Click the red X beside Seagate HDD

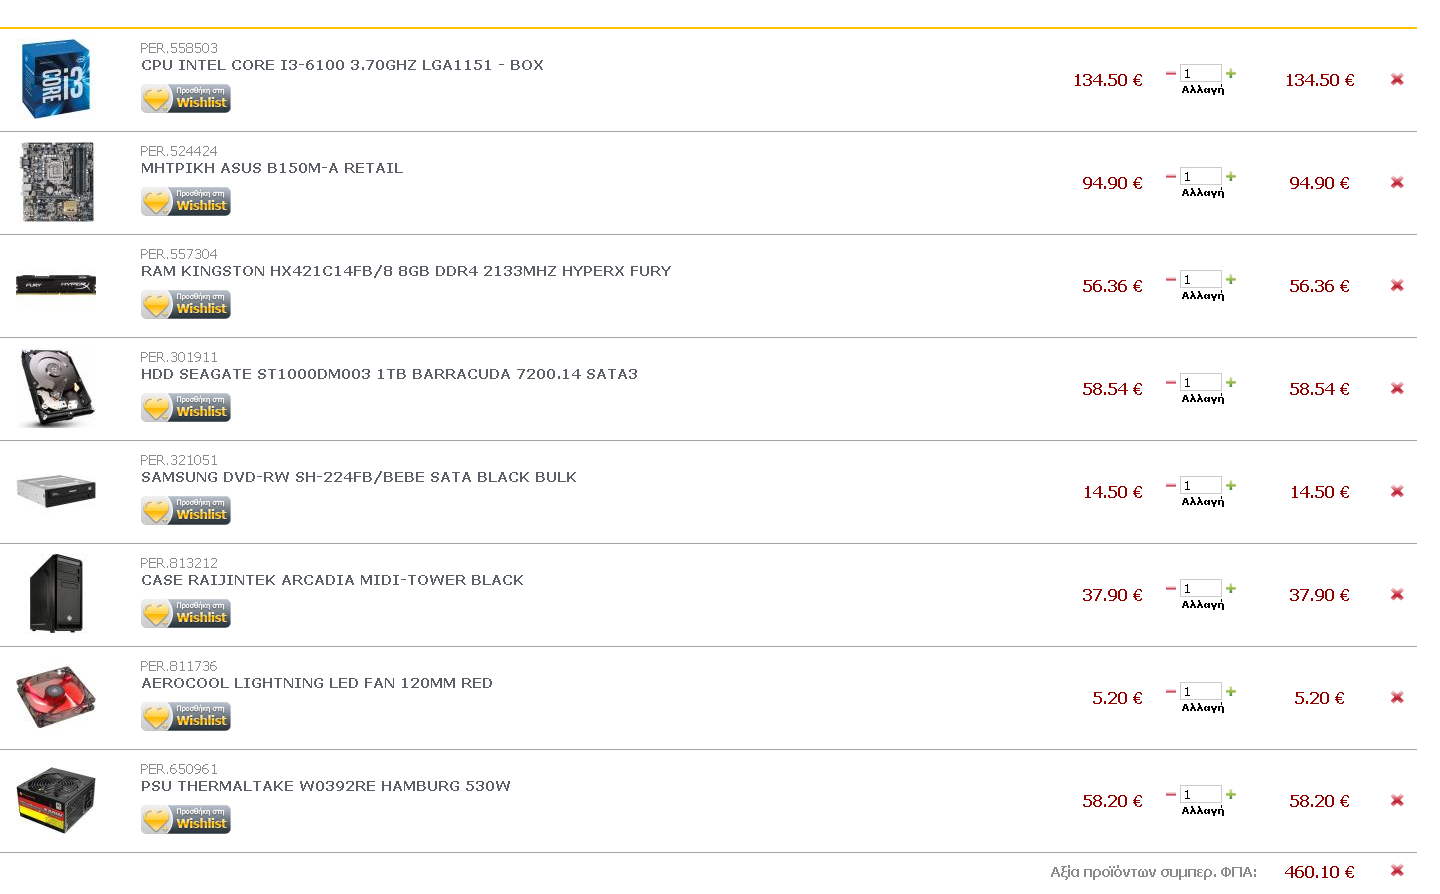click(1397, 388)
